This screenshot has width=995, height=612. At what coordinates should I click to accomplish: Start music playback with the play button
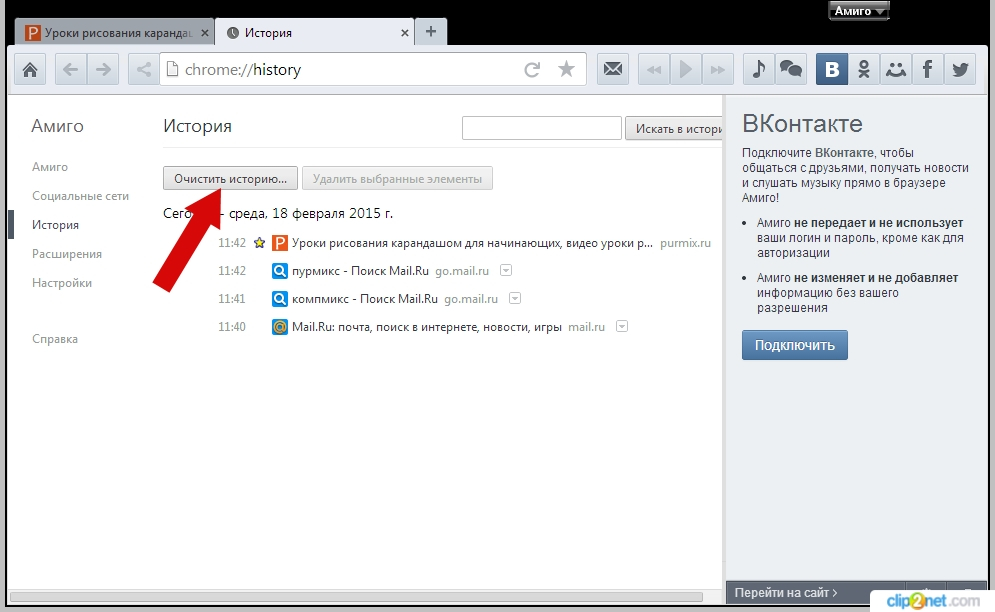(685, 69)
